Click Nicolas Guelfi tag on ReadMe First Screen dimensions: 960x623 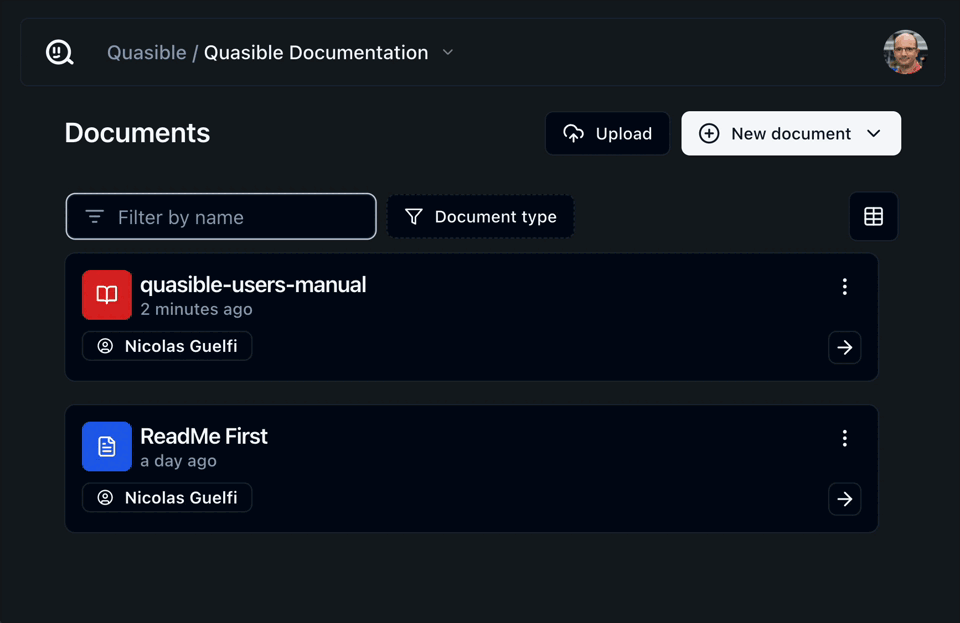(x=167, y=498)
